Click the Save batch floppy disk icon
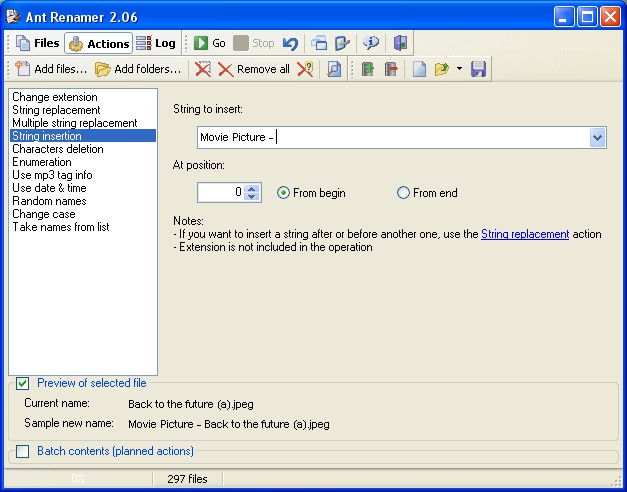Image resolution: width=627 pixels, height=492 pixels. click(478, 69)
